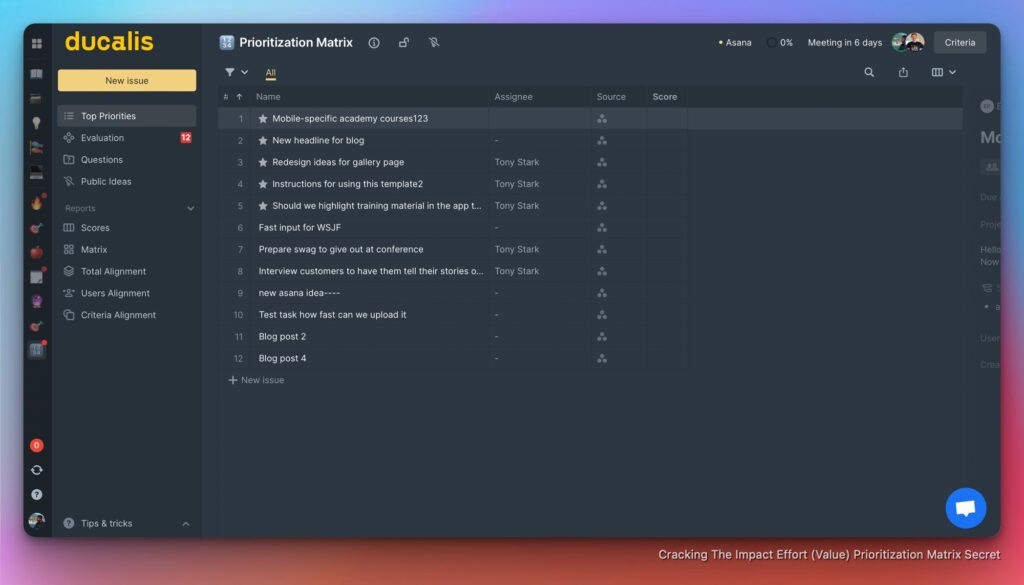This screenshot has height=585, width=1024.
Task: Click the yellow New issue button
Action: 127,79
